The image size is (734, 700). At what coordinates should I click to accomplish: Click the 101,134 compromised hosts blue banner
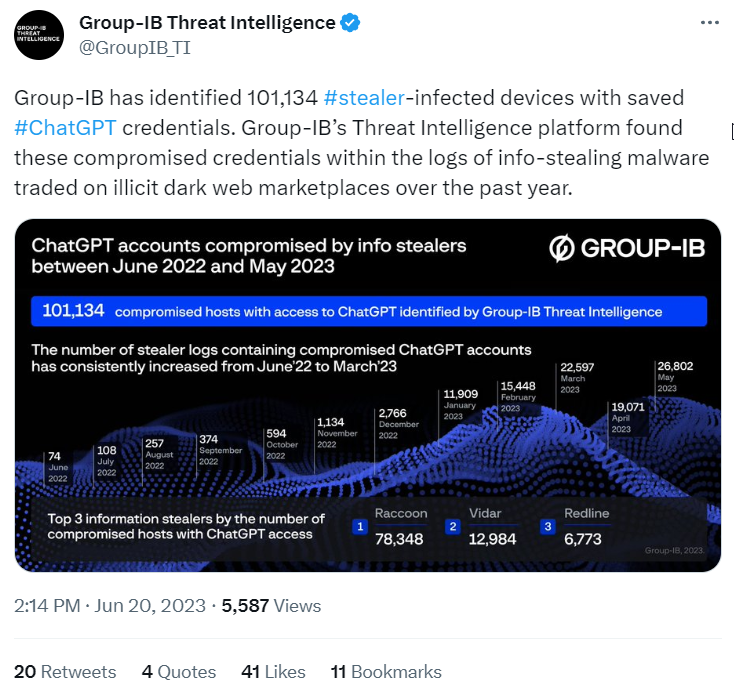point(369,311)
